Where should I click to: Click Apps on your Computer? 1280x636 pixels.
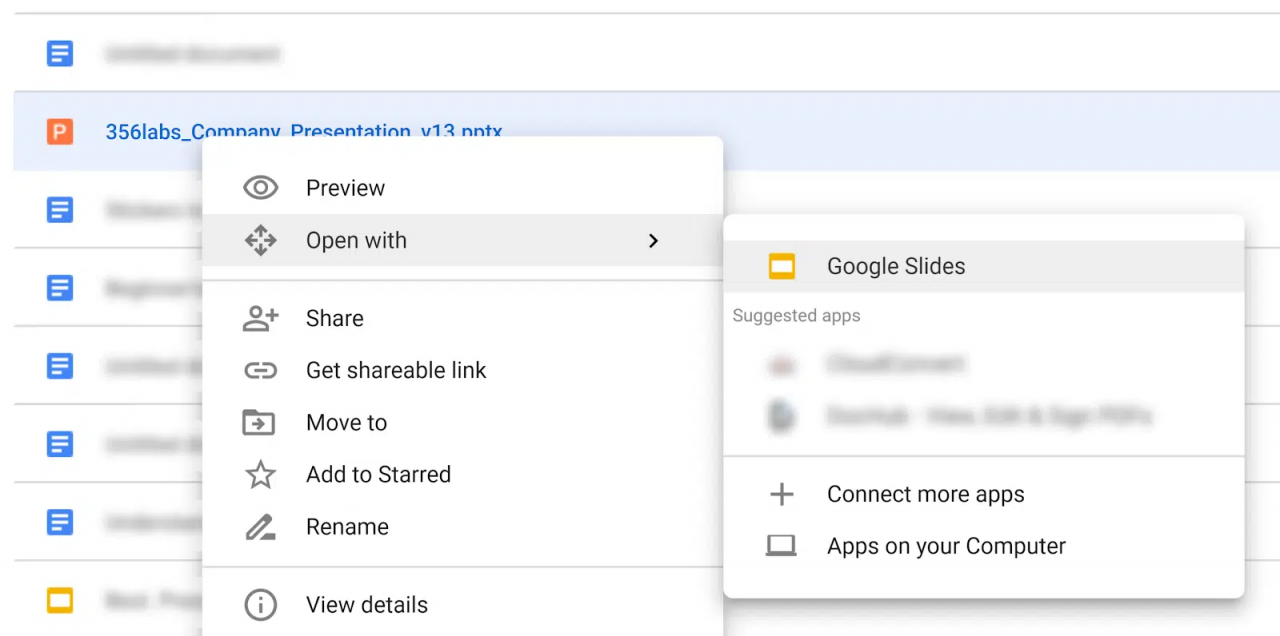pos(946,545)
